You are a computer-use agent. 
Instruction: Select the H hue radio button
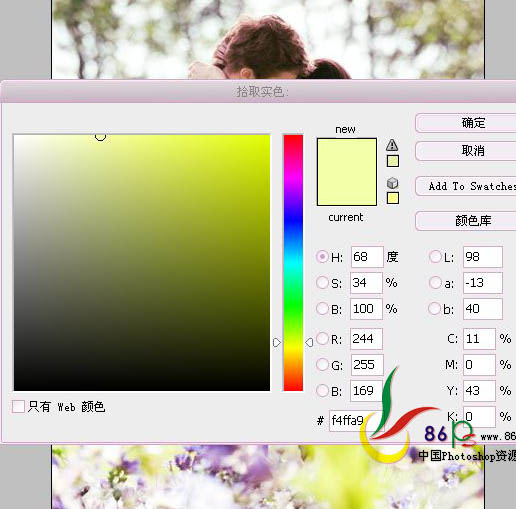tap(322, 257)
